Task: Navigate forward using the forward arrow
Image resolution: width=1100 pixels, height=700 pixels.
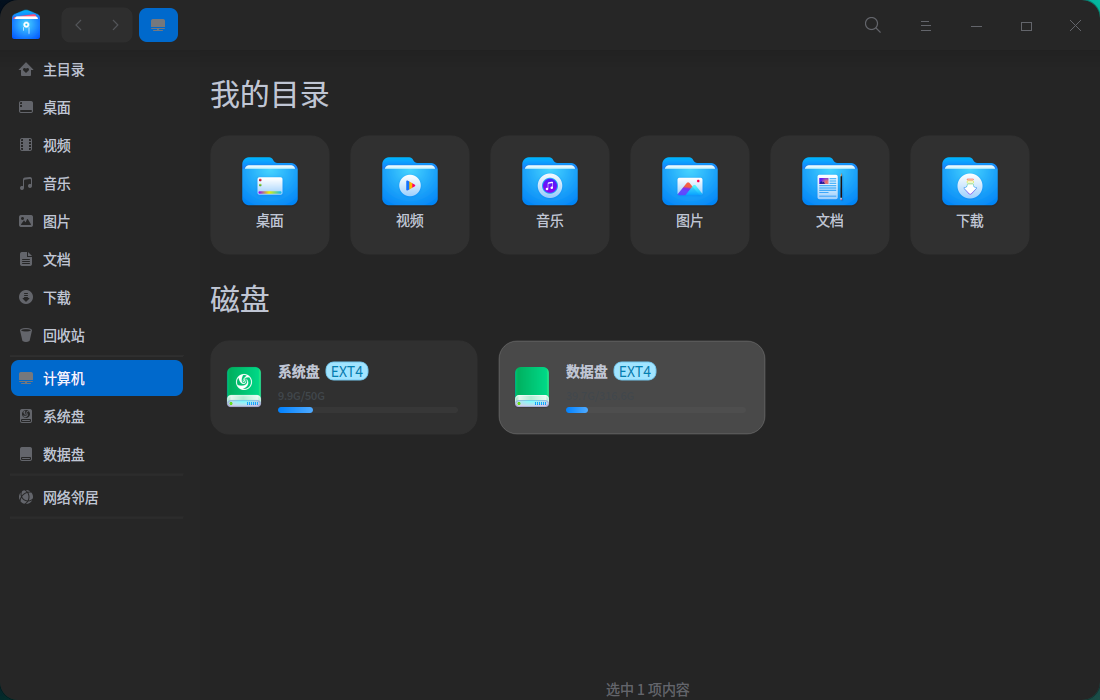Action: (x=116, y=25)
